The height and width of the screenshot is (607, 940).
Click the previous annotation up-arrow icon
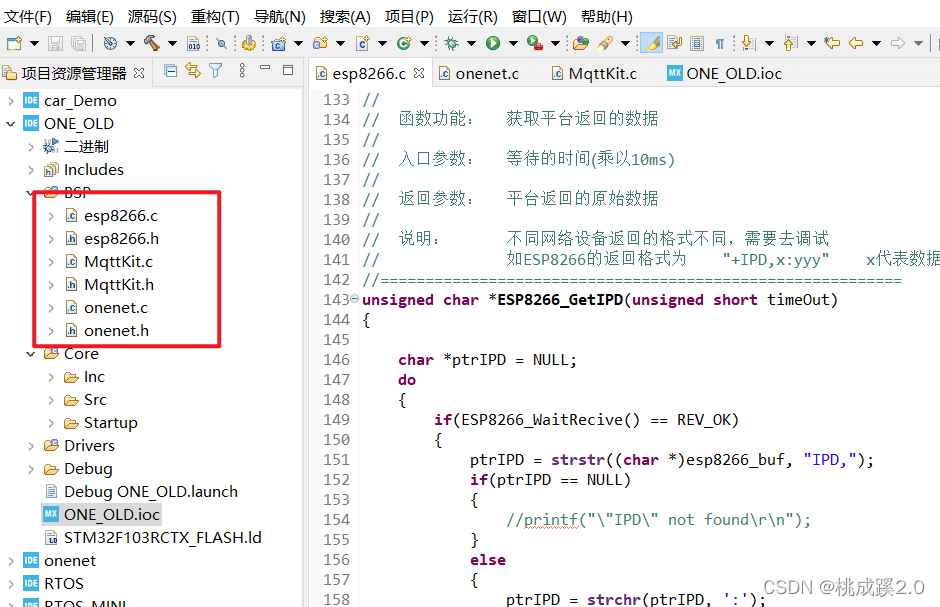pyautogui.click(x=791, y=43)
